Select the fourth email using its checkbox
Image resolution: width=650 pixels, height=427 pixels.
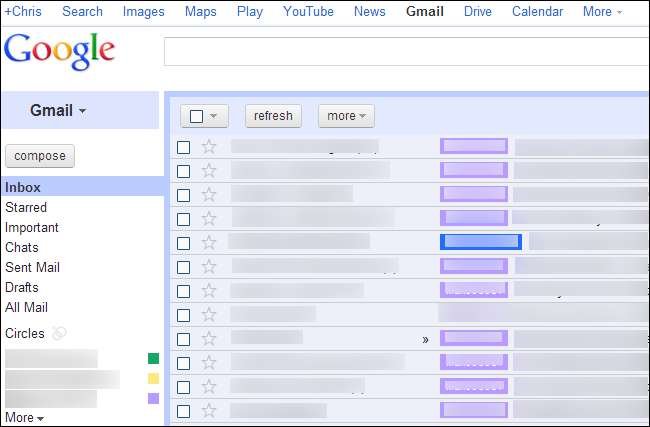183,219
